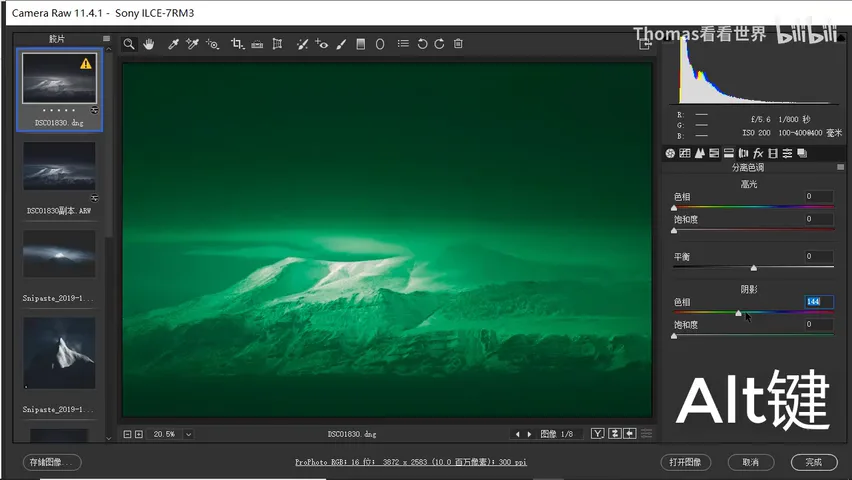The width and height of the screenshot is (852, 480).
Task: Open the Effects fx panel tab
Action: pos(758,153)
